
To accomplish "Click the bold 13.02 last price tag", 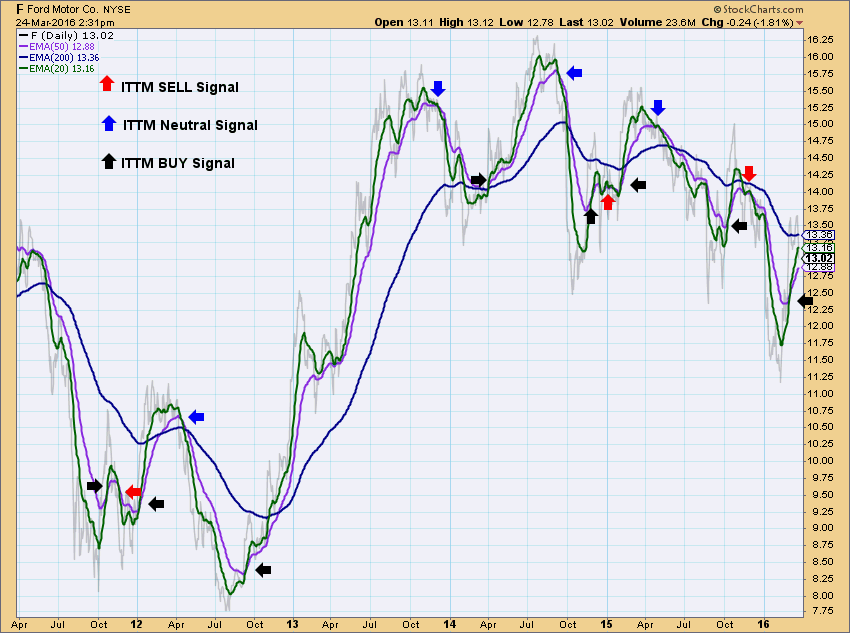I will [818, 258].
